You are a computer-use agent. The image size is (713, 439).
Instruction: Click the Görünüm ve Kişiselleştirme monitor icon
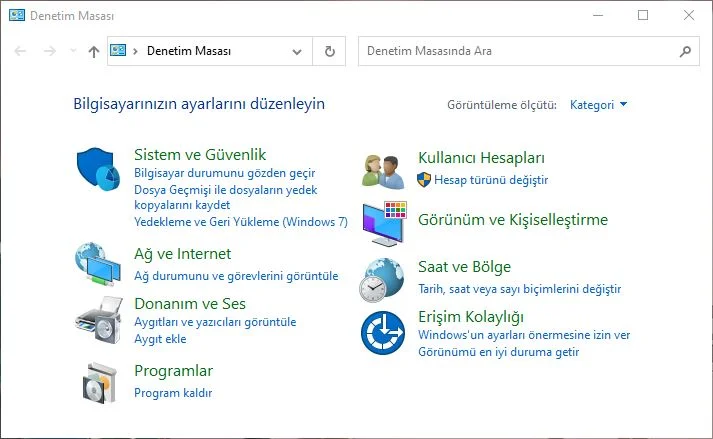pyautogui.click(x=382, y=222)
